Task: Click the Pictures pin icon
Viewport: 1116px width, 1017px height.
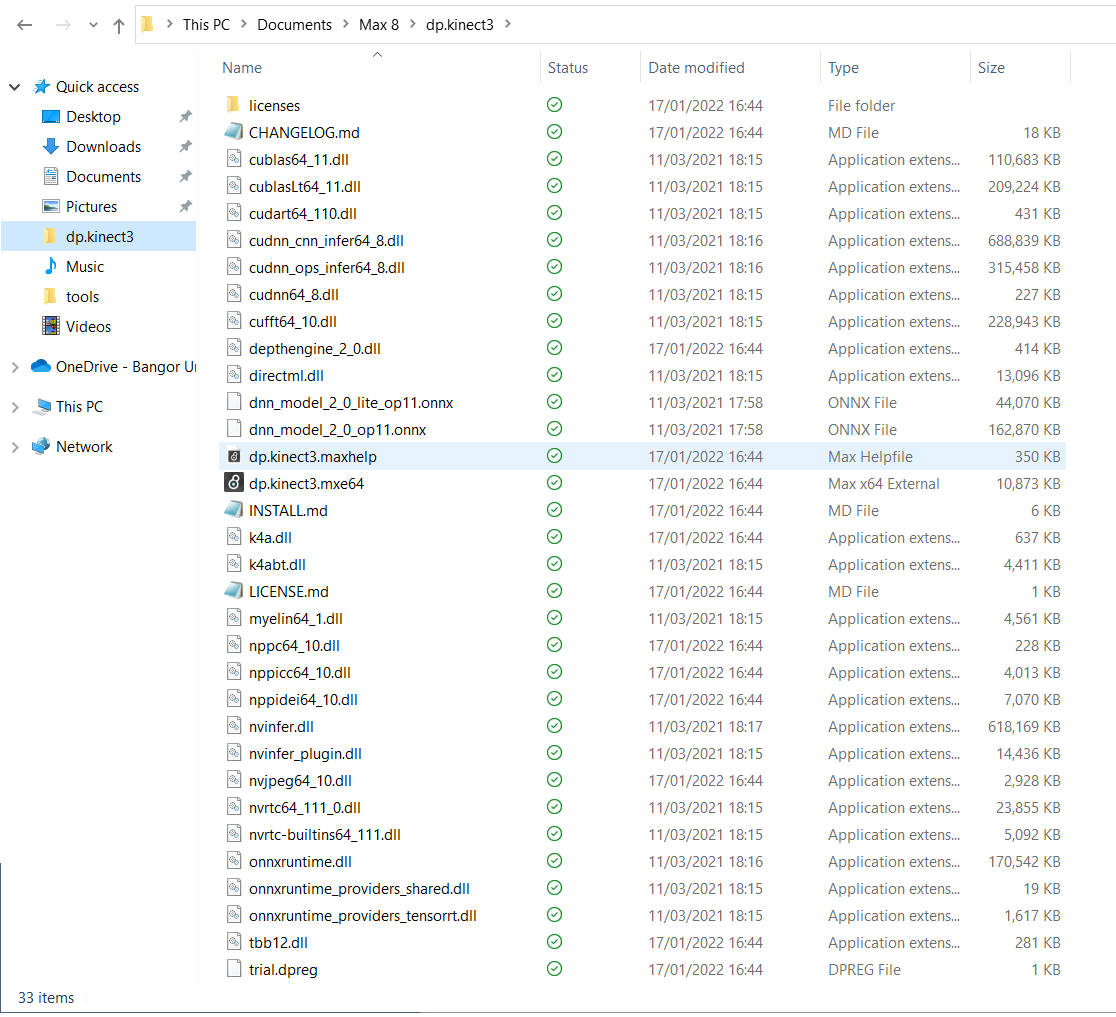Action: point(185,206)
